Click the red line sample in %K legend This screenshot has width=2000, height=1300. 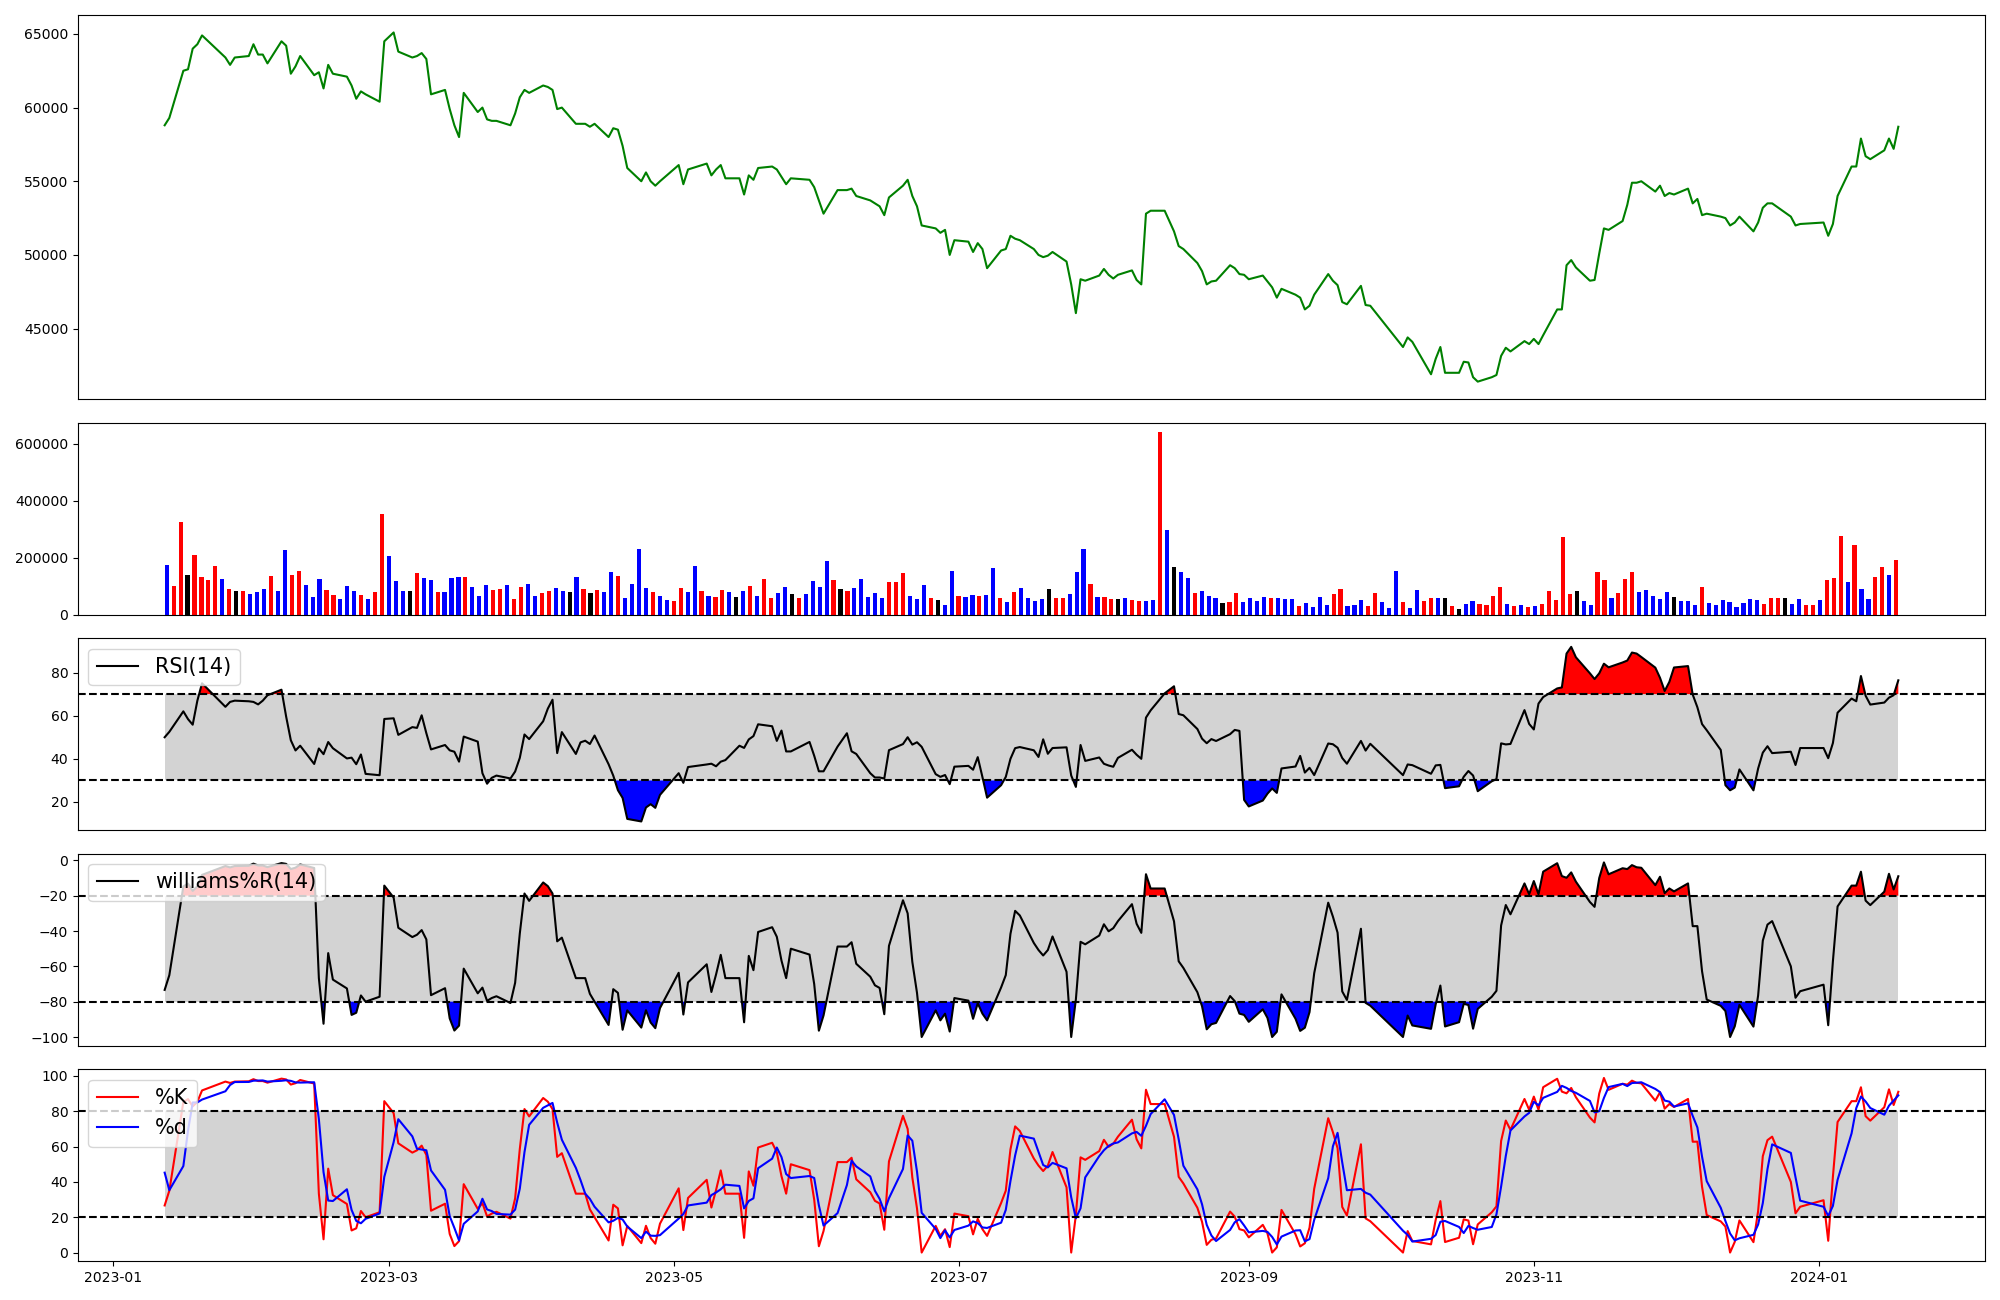click(120, 1098)
